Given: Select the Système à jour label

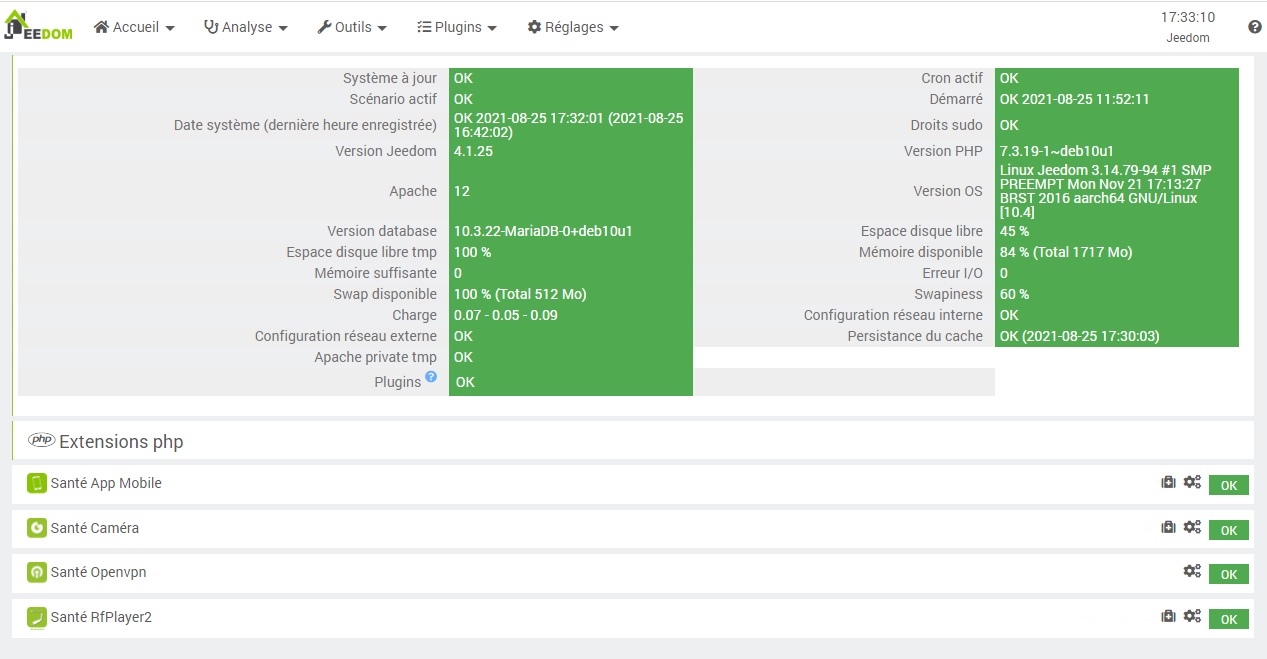Looking at the screenshot, I should point(390,78).
